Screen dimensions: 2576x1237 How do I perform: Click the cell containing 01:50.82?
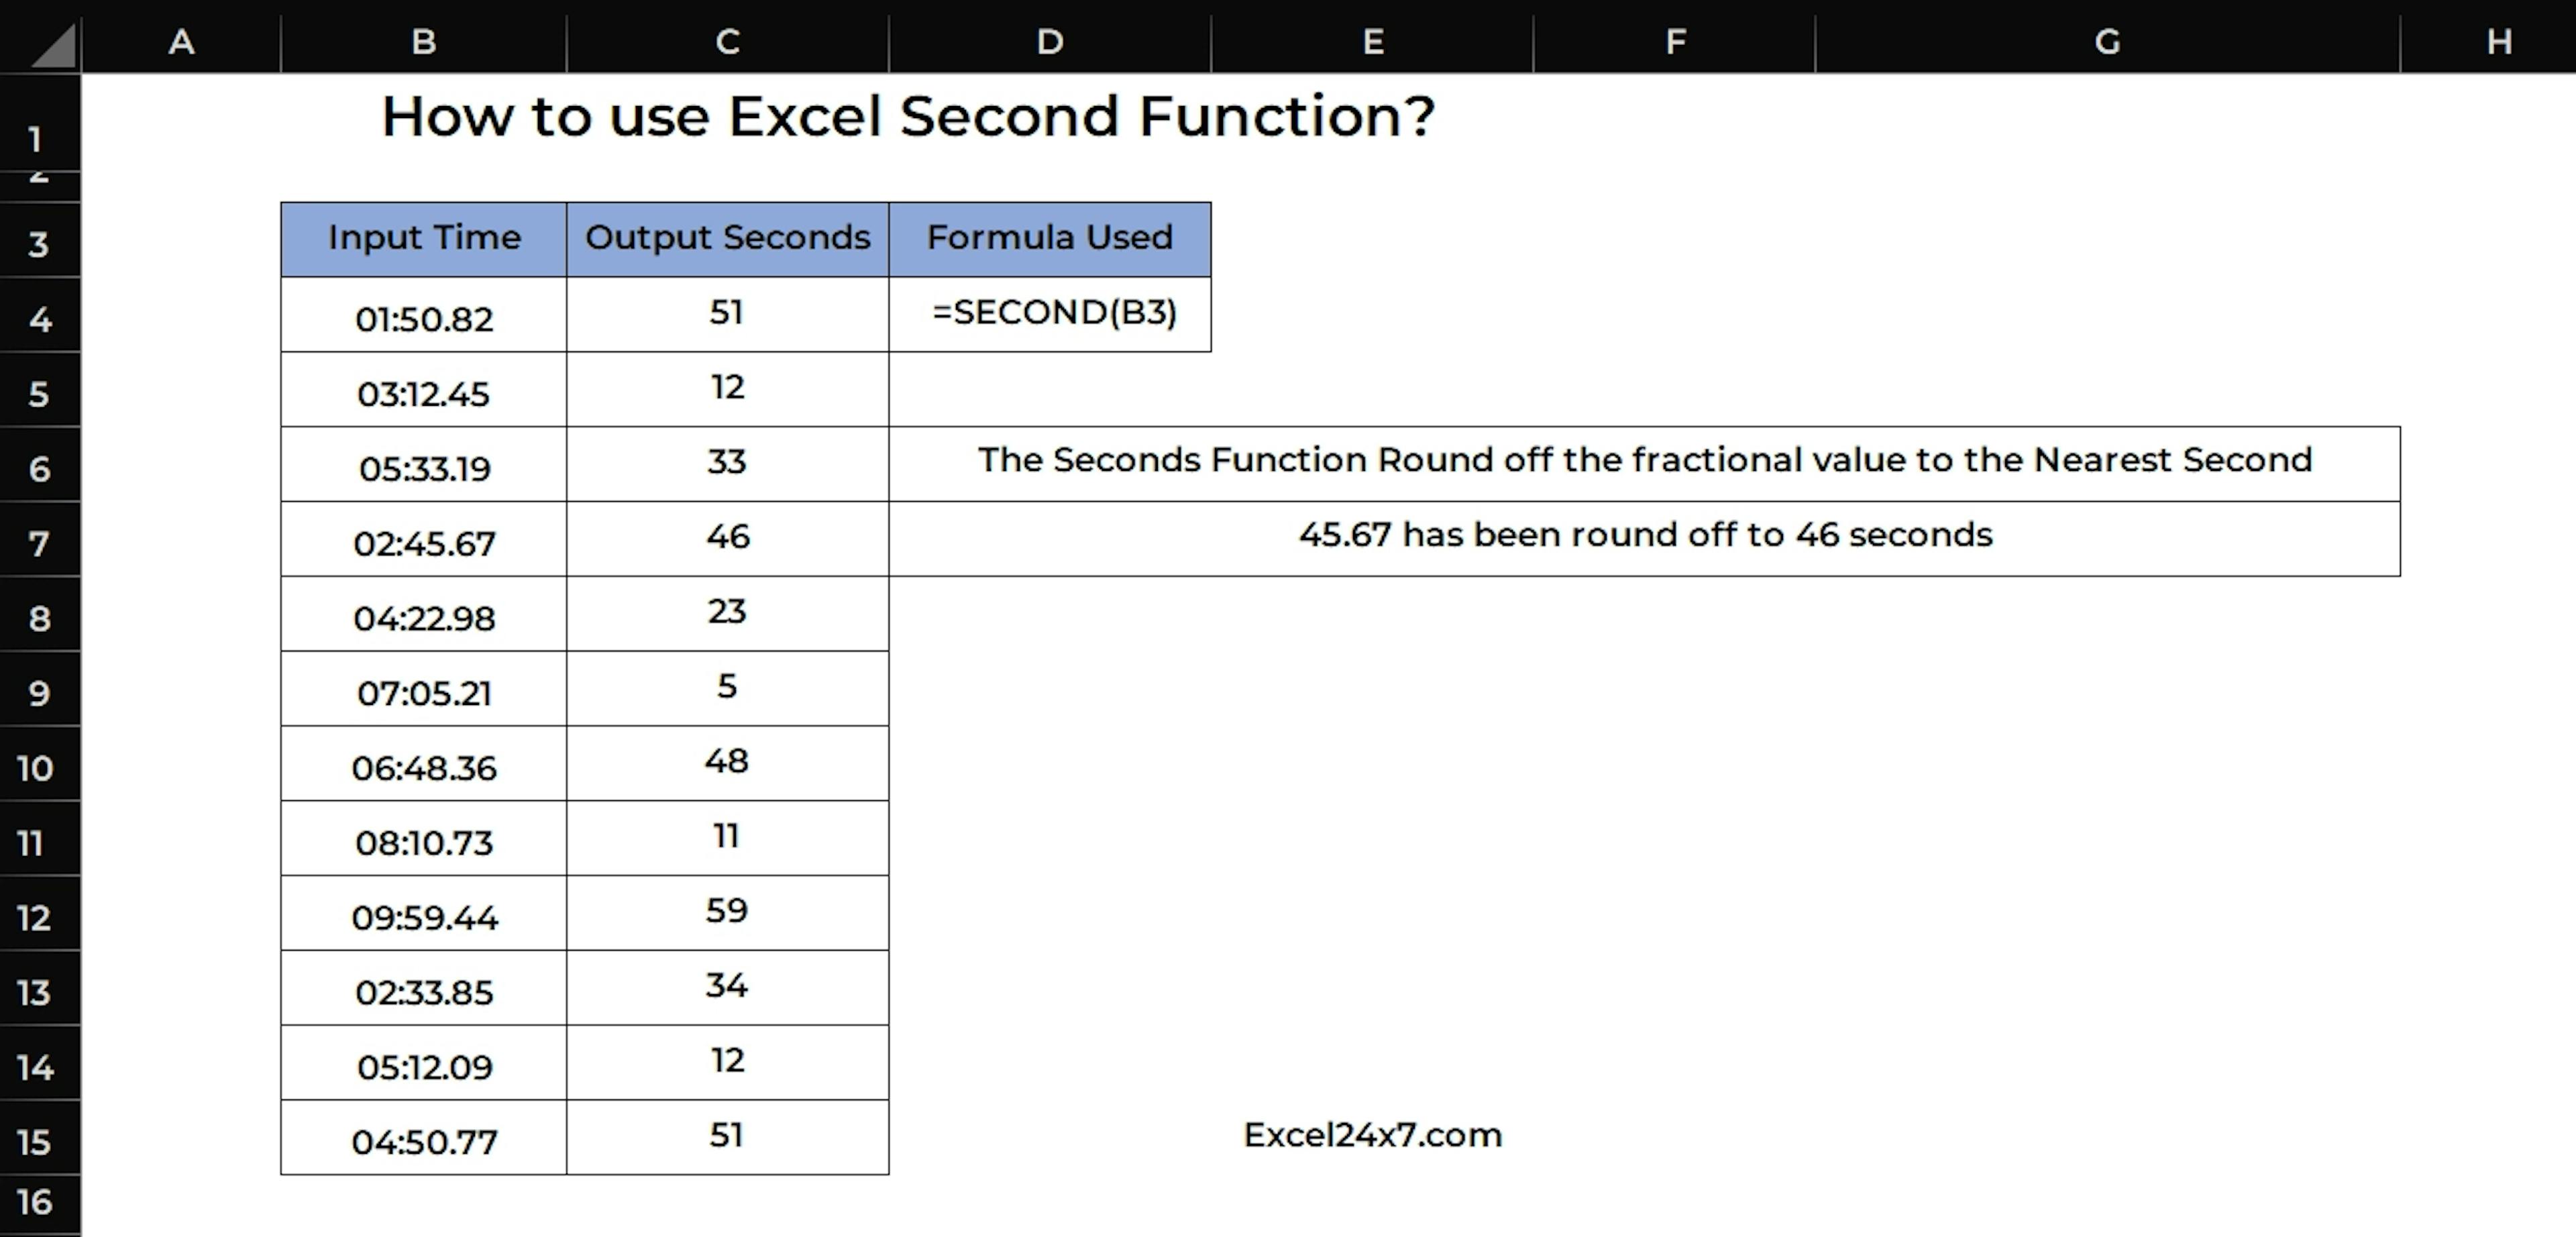click(424, 319)
